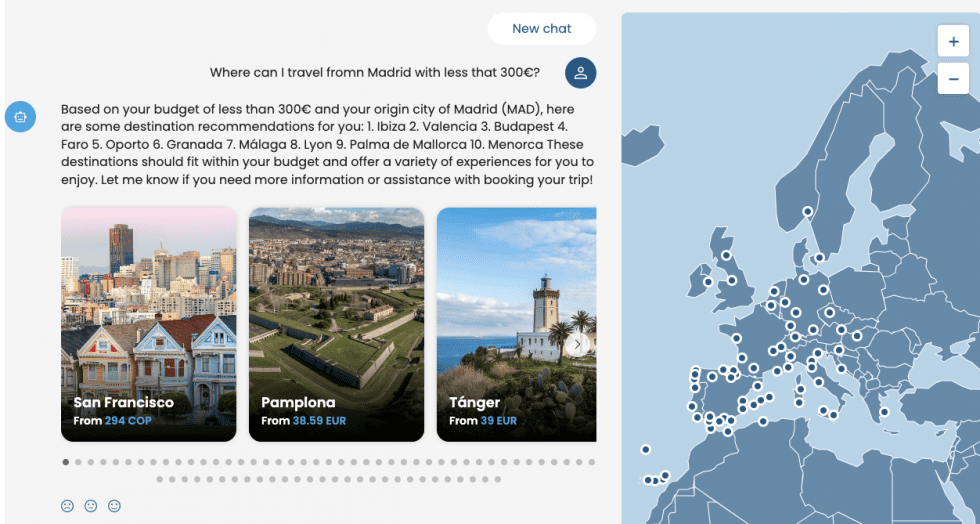
Task: Click the chatbot robot avatar icon
Action: tap(20, 117)
